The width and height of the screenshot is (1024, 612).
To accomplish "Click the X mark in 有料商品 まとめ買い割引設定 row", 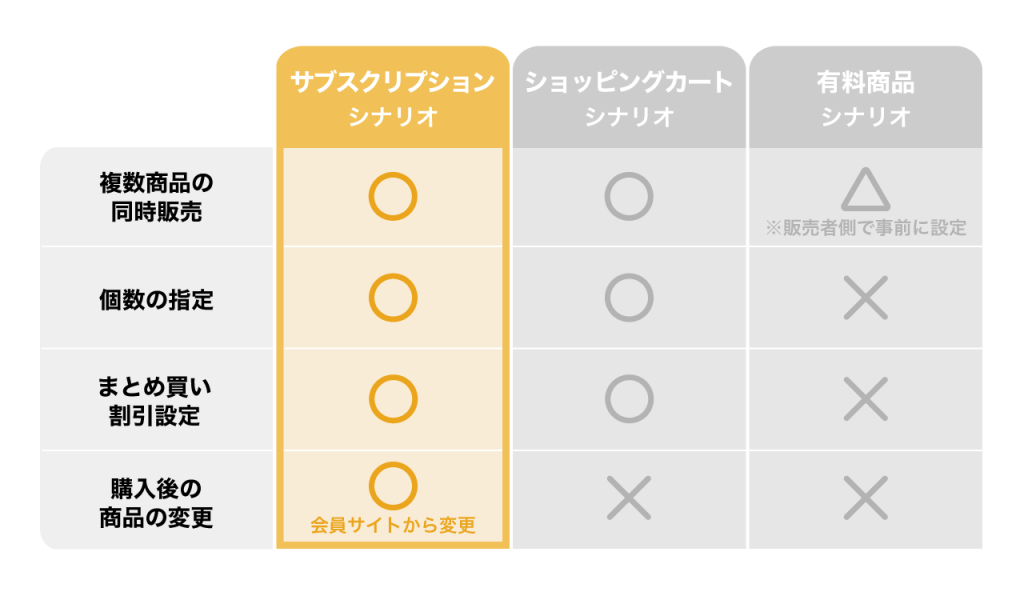I will click(x=865, y=399).
